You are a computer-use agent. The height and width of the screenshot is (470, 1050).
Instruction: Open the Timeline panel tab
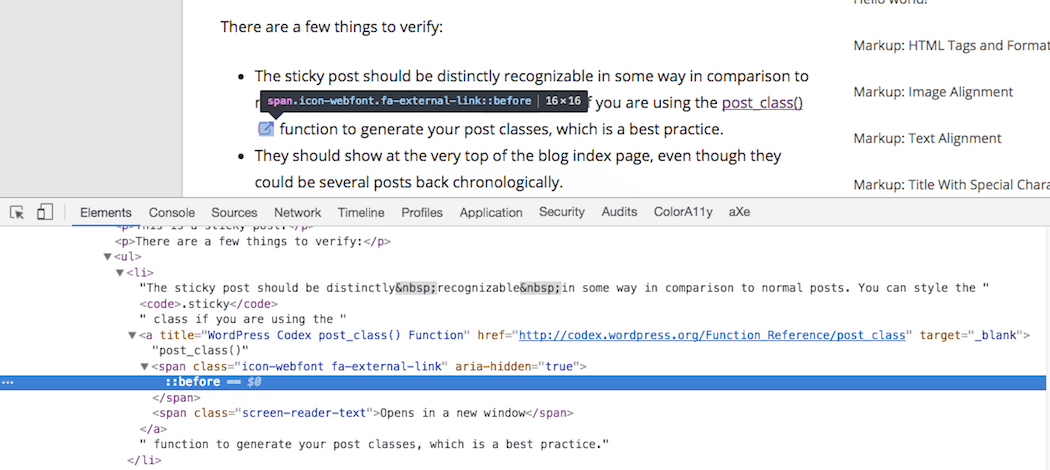(x=361, y=212)
